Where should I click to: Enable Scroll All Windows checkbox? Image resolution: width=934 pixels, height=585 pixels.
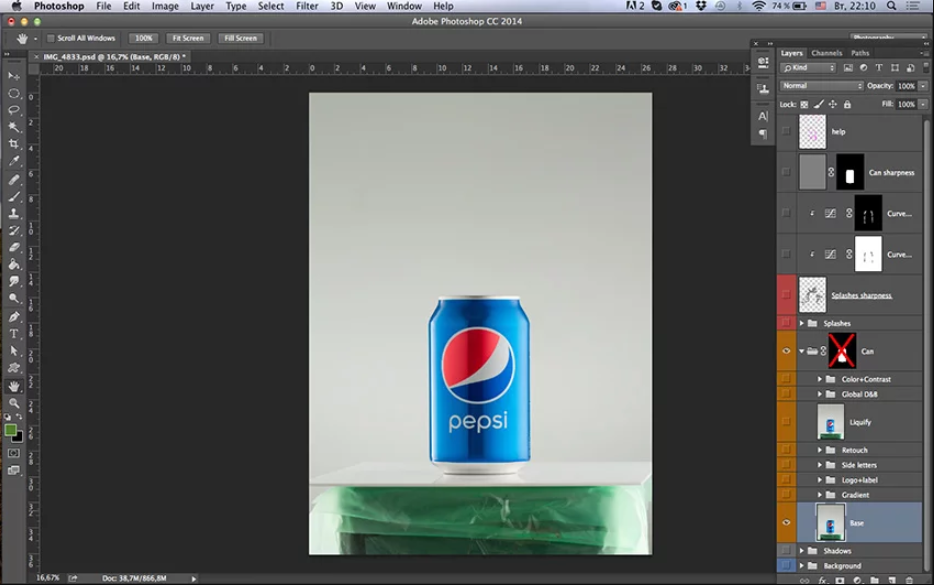[x=51, y=38]
